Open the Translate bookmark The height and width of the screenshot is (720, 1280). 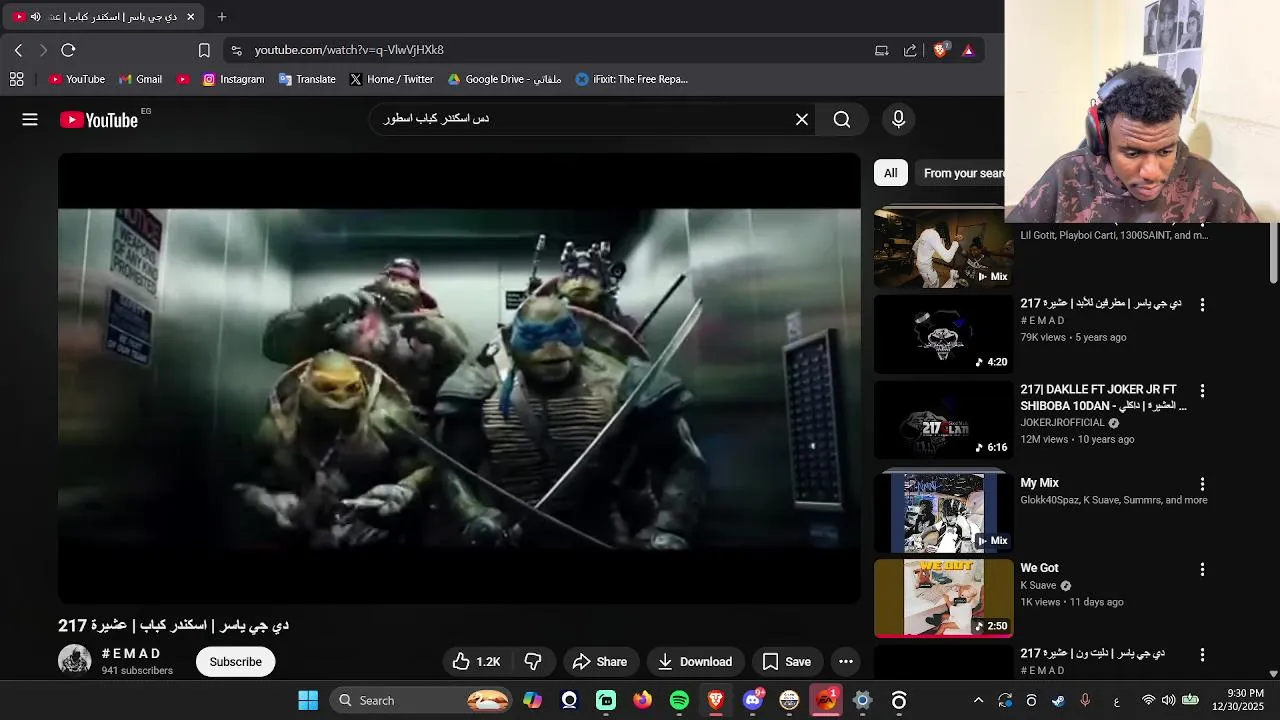[307, 79]
